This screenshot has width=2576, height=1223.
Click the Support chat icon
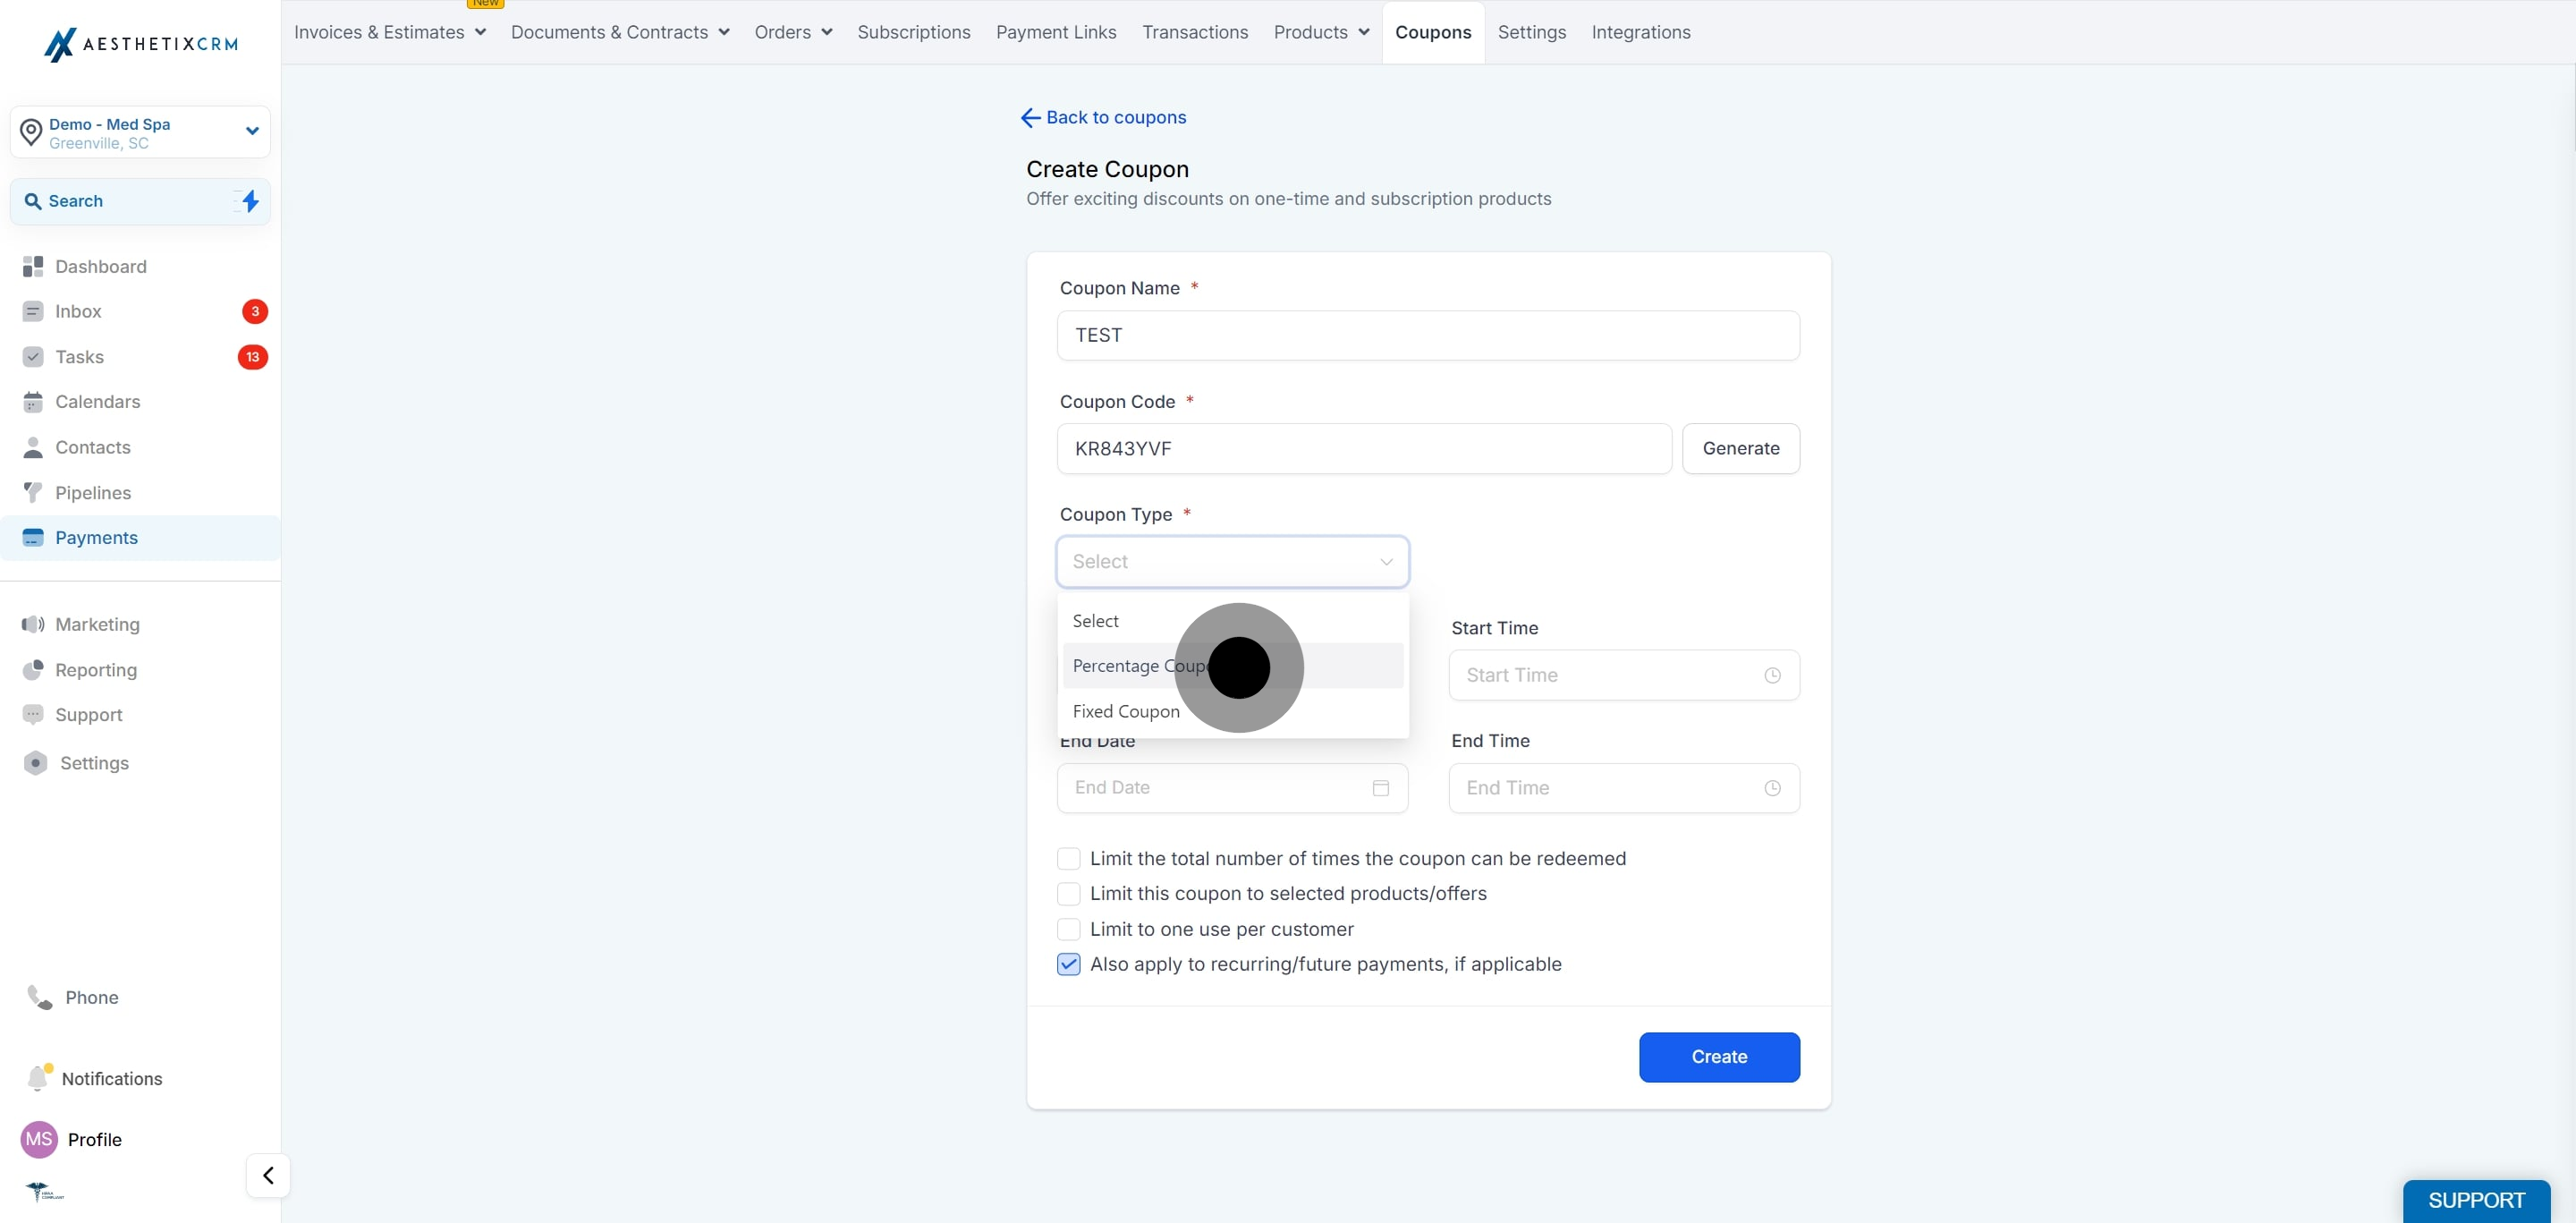pos(33,715)
